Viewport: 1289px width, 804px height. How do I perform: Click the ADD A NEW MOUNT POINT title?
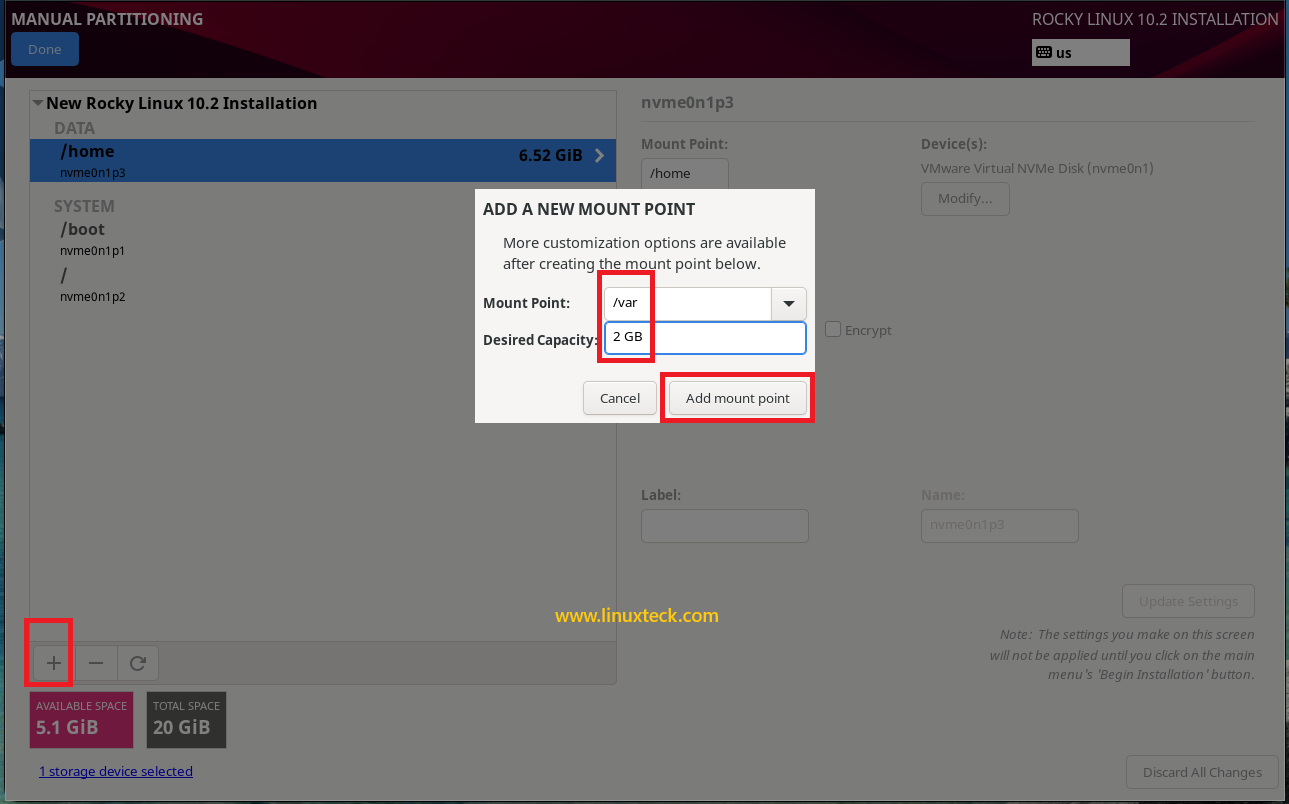(x=589, y=209)
